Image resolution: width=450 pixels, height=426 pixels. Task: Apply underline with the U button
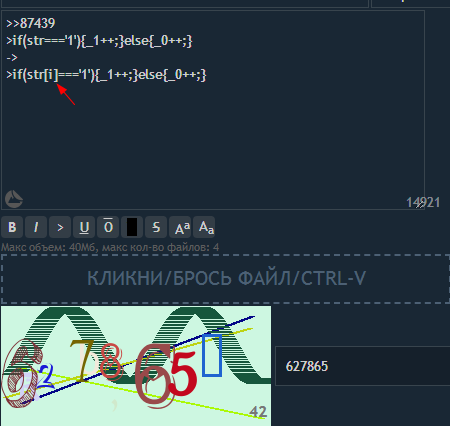[x=84, y=227]
